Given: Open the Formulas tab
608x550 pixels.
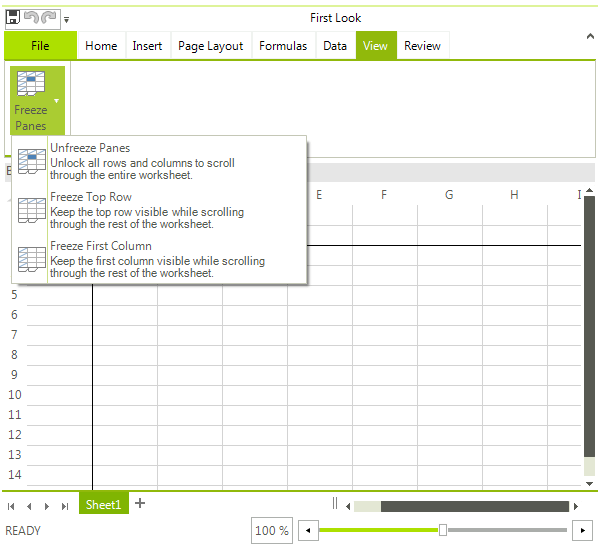Looking at the screenshot, I should click(283, 46).
